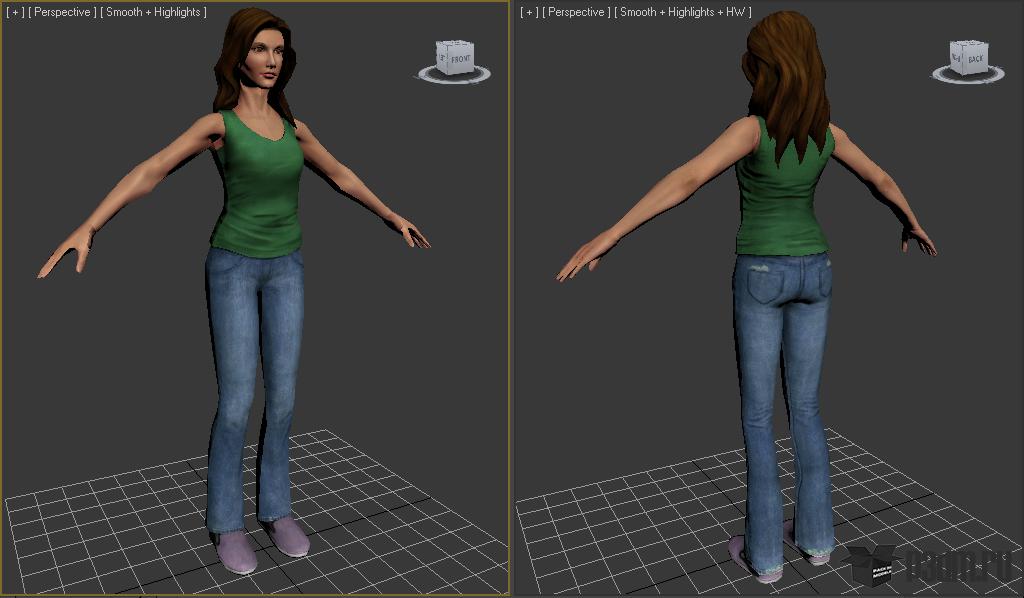
Task: Select the green tank top in the front view
Action: (x=257, y=190)
